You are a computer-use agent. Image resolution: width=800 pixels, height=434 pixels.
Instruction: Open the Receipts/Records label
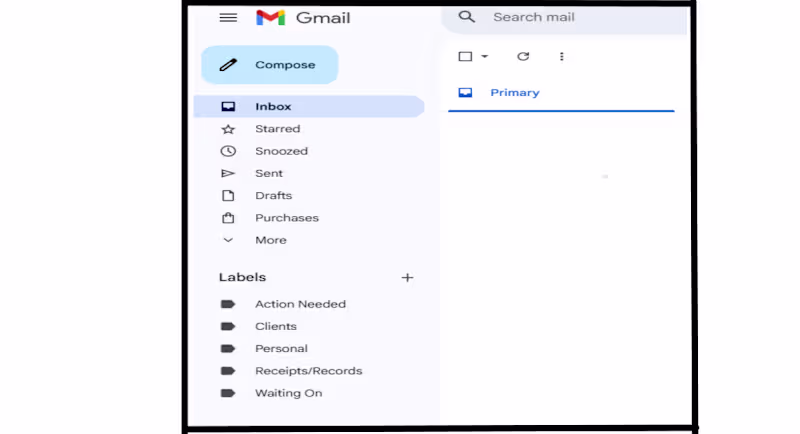(x=309, y=371)
